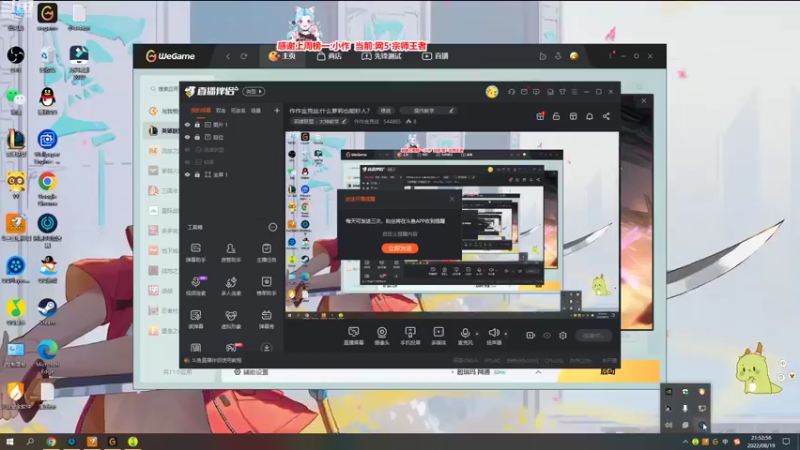Open the customer service headset icon in the title bar
The image size is (800, 450).
click(511, 92)
